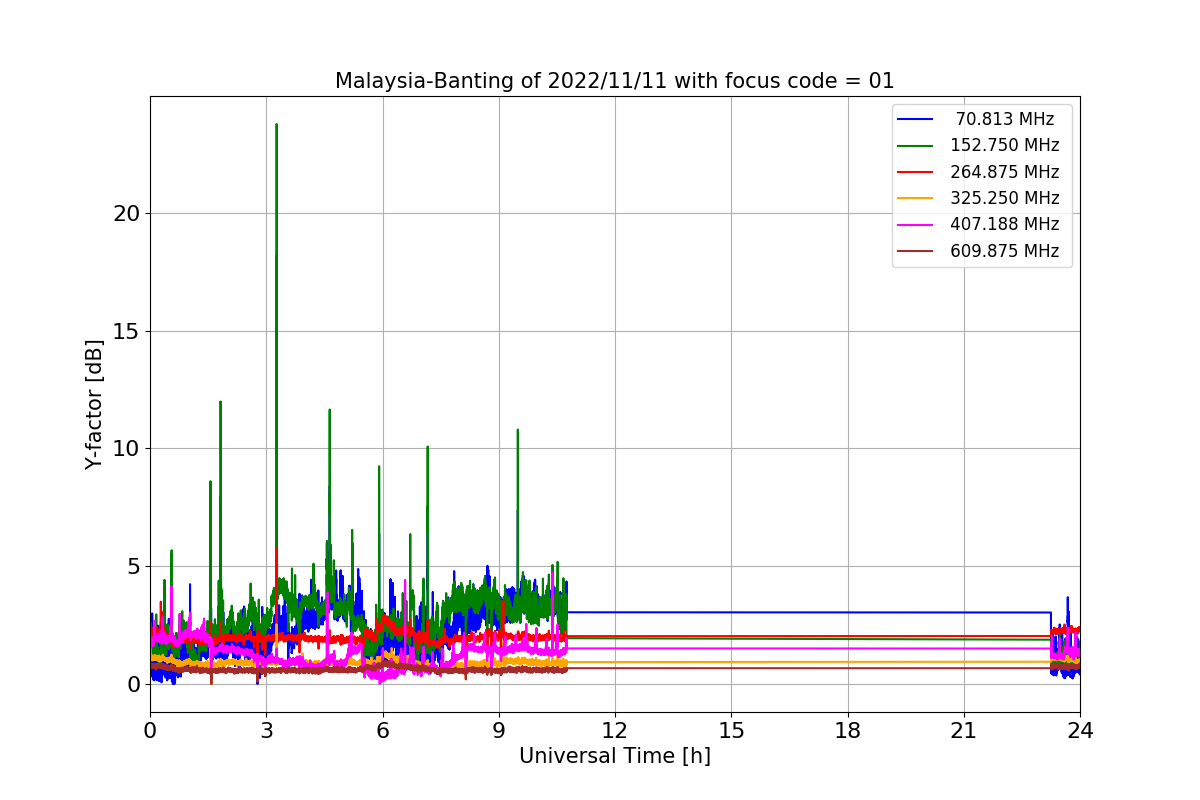Click the green 152.750 MHz legend line
The width and height of the screenshot is (1200, 800).
(915, 145)
